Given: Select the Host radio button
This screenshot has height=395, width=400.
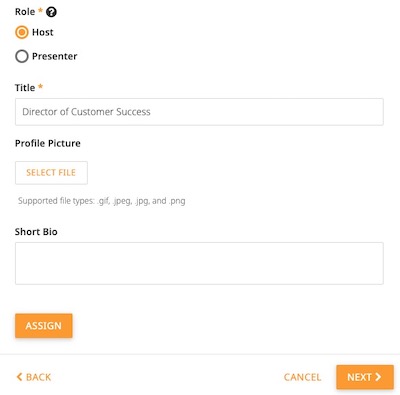Looking at the screenshot, I should (22, 32).
